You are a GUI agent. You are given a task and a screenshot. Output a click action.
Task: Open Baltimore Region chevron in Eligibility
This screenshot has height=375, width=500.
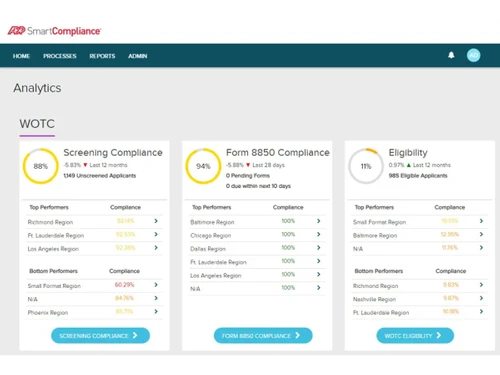[x=481, y=234]
